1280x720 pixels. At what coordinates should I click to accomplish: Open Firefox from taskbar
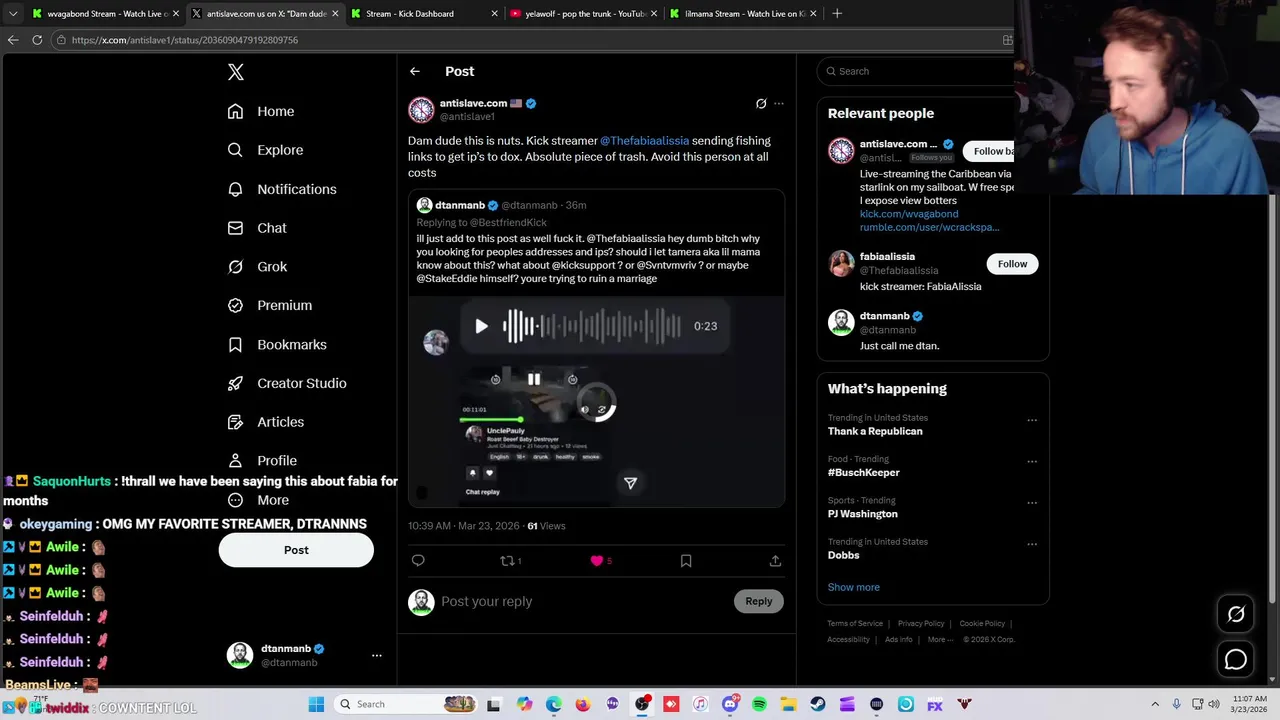[583, 704]
